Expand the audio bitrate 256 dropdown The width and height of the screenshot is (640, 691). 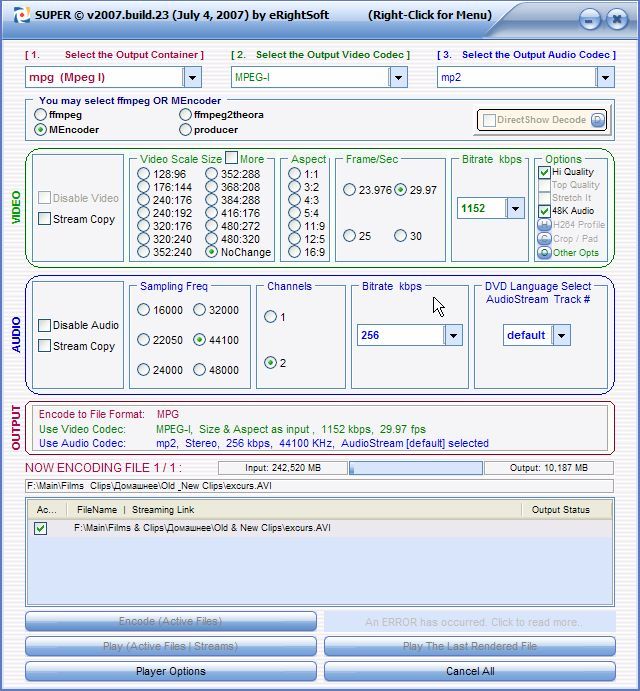pyautogui.click(x=453, y=335)
